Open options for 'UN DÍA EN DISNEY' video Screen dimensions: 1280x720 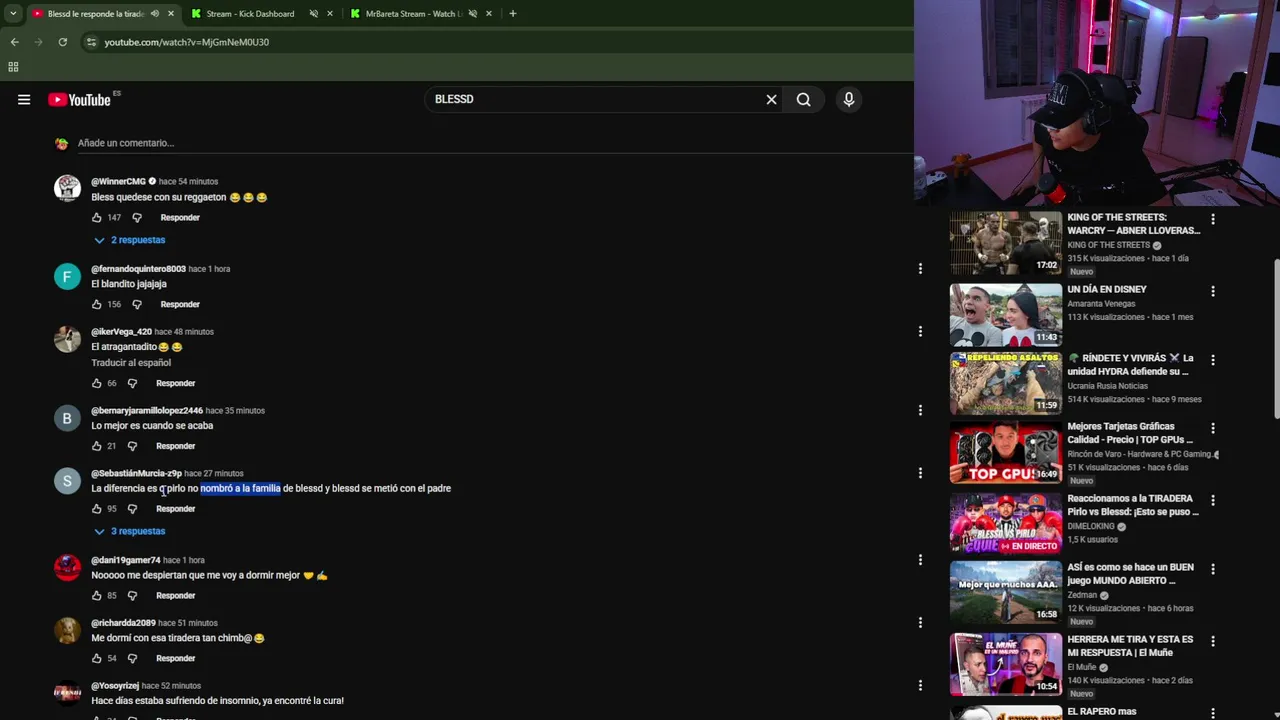click(1213, 291)
